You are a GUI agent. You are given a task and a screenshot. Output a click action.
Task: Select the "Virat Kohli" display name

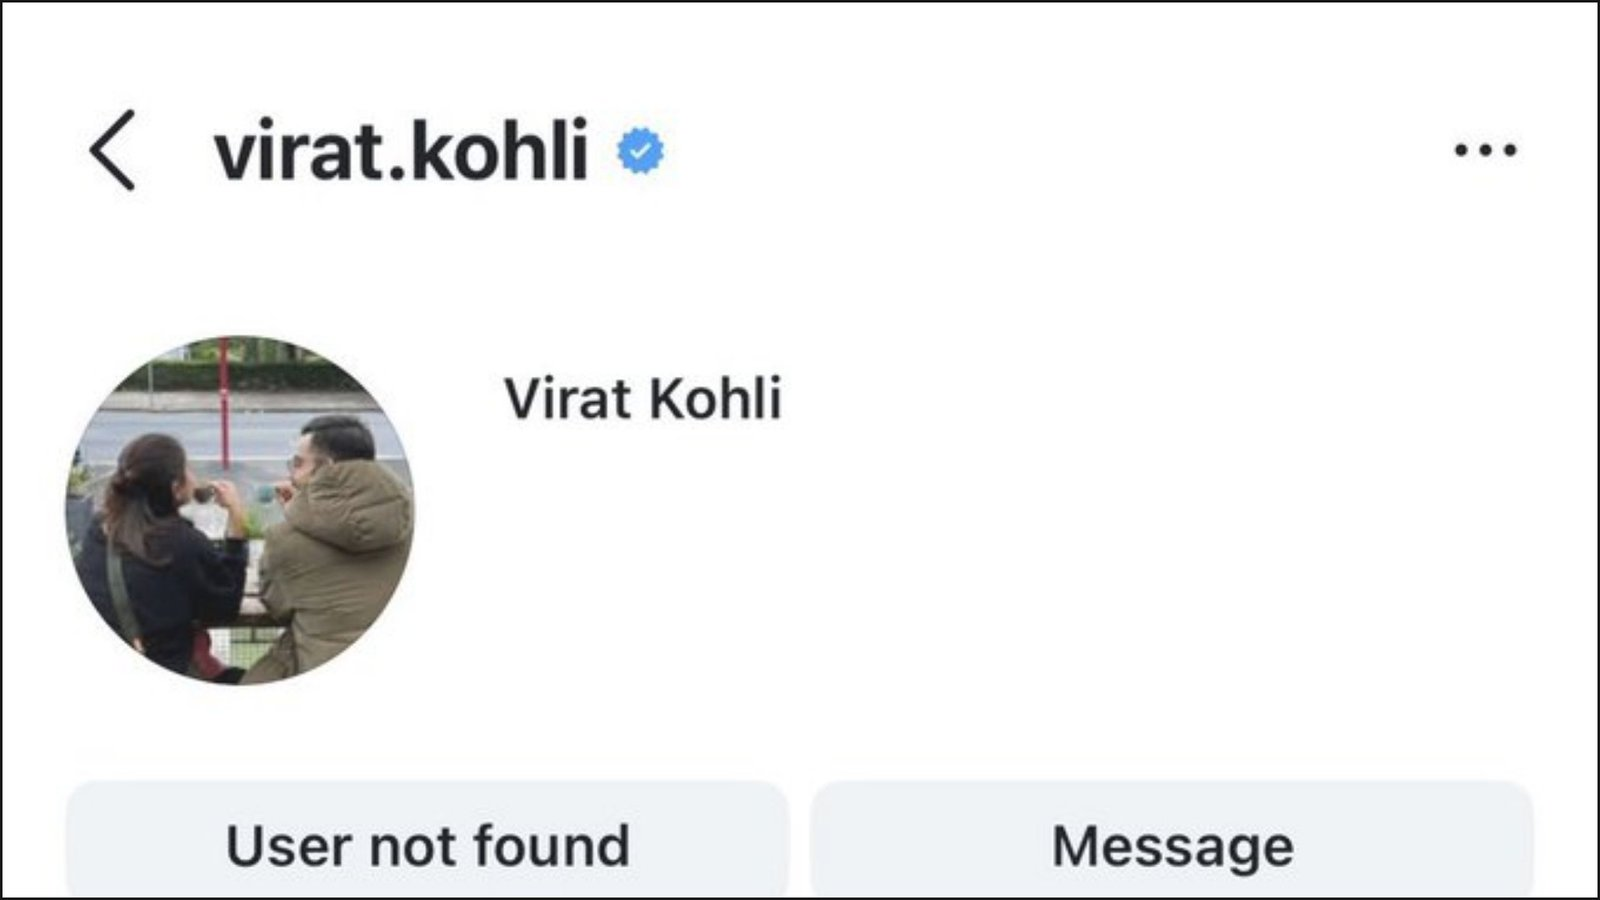click(x=642, y=399)
